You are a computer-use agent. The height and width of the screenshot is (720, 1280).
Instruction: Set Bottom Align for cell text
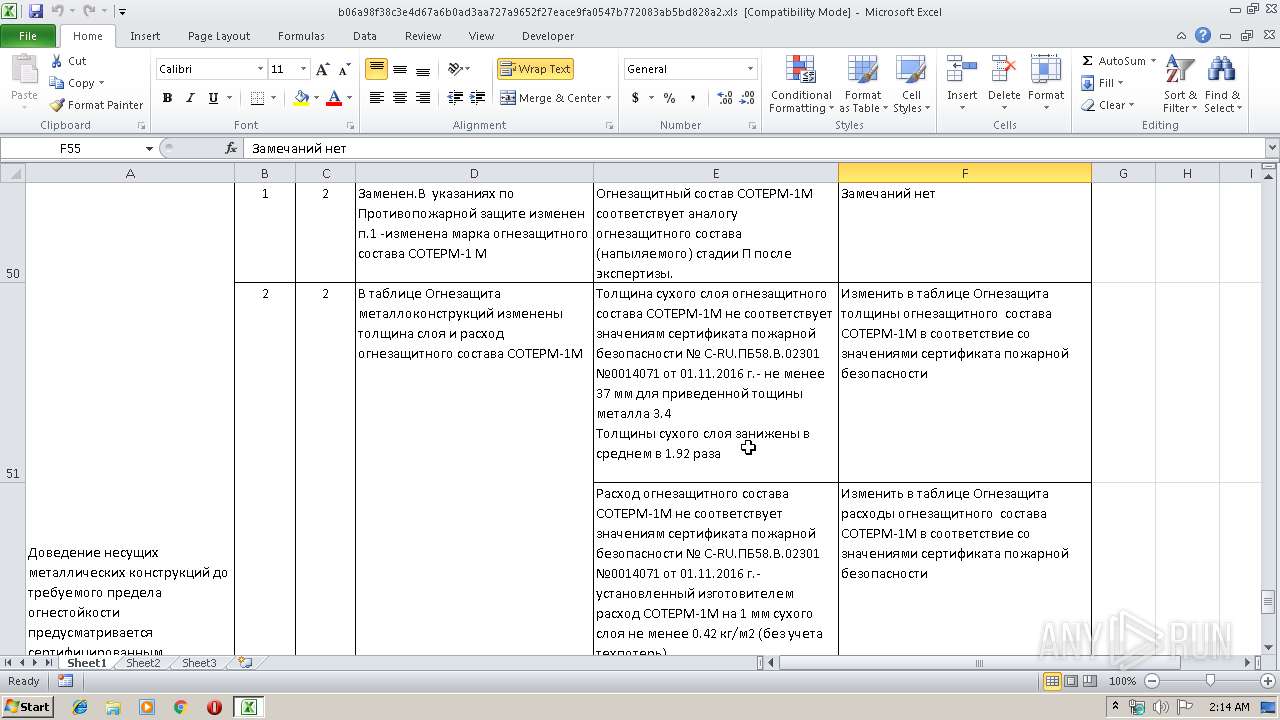[x=422, y=69]
